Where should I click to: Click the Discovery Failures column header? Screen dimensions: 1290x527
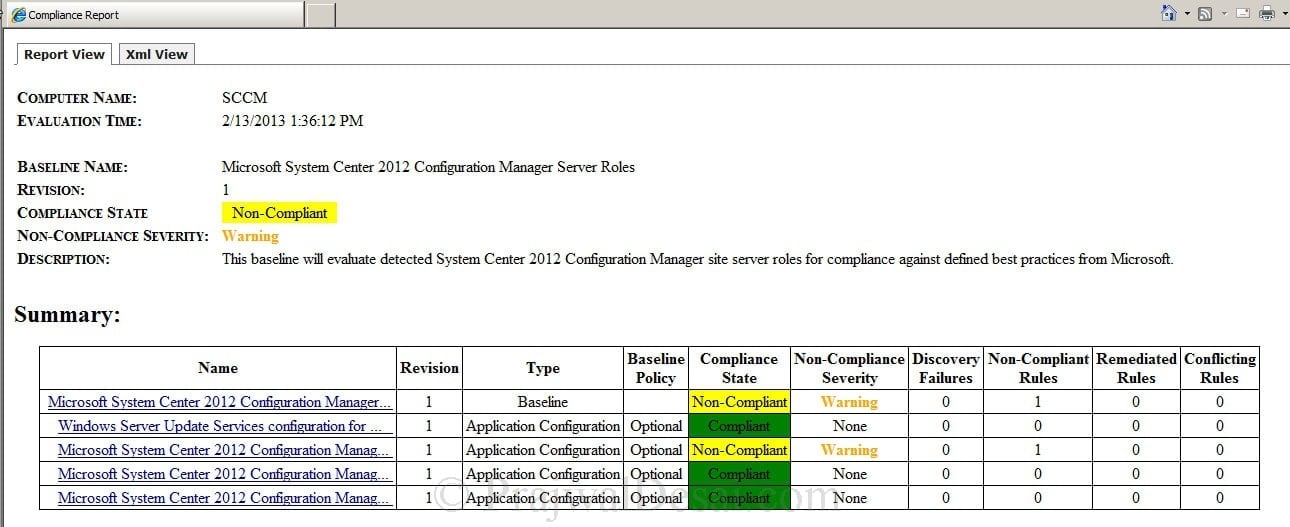point(946,368)
